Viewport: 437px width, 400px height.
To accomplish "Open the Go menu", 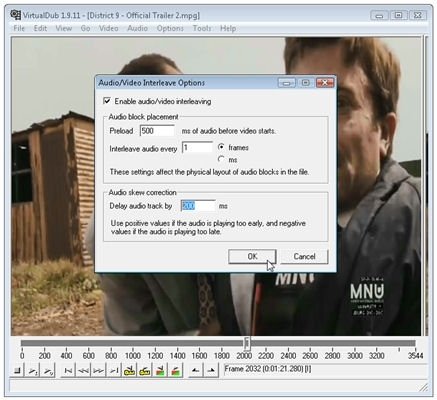I will tap(85, 28).
